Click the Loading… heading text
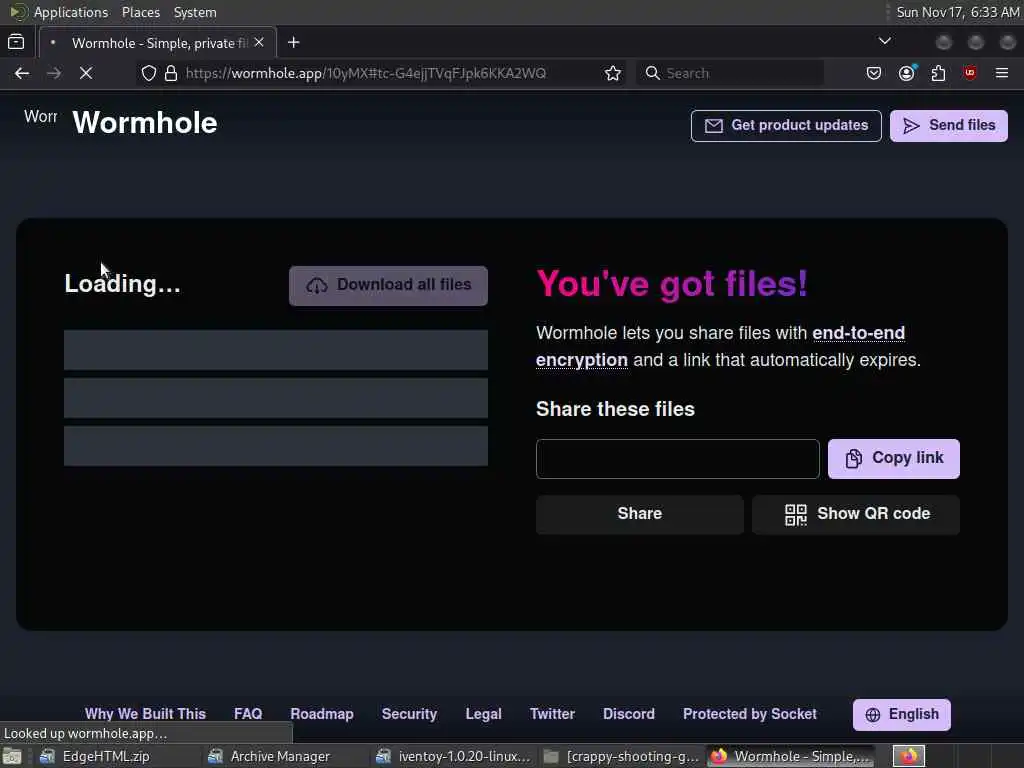This screenshot has height=768, width=1024. click(122, 283)
